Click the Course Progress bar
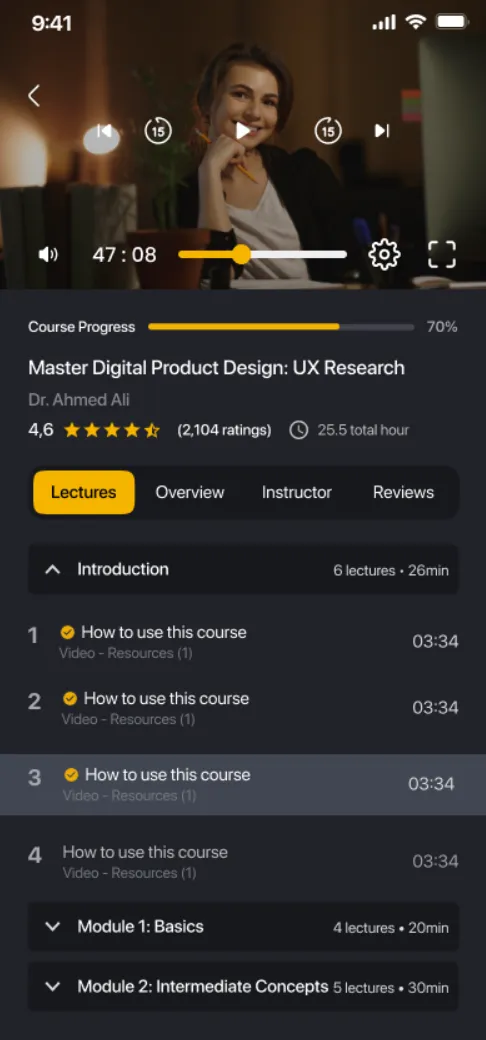 pos(281,327)
